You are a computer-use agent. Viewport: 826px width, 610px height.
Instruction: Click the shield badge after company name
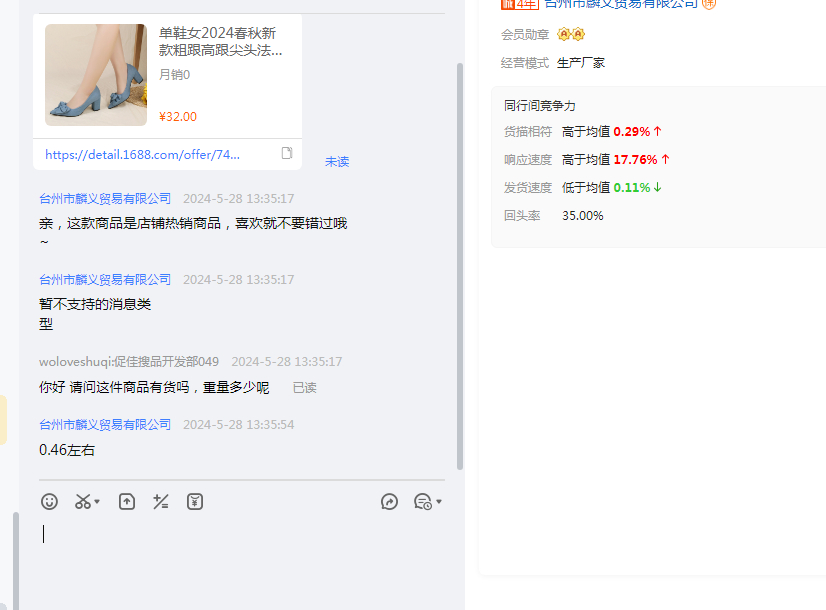point(709,4)
